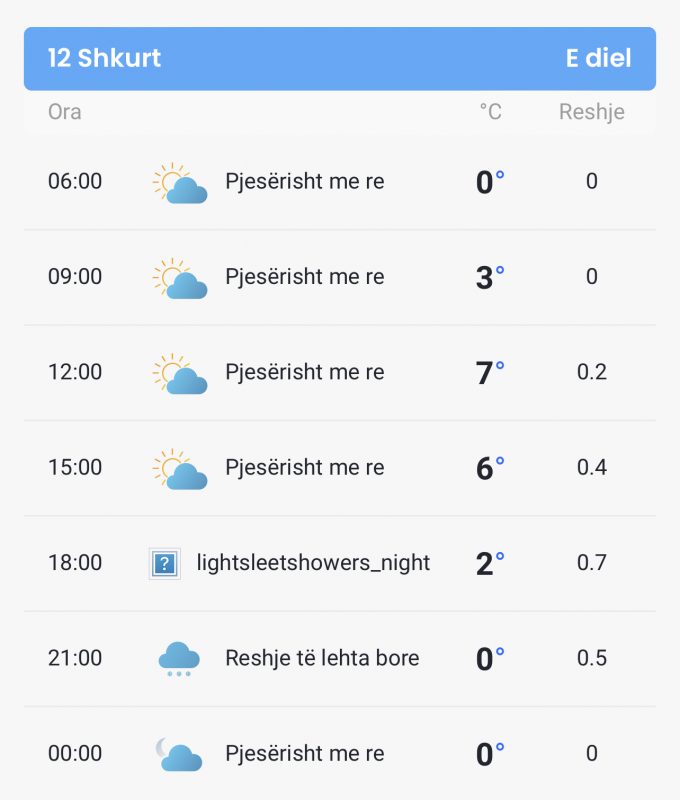Click the Reshje të lehta bore description
This screenshot has width=680, height=800.
pyautogui.click(x=322, y=658)
